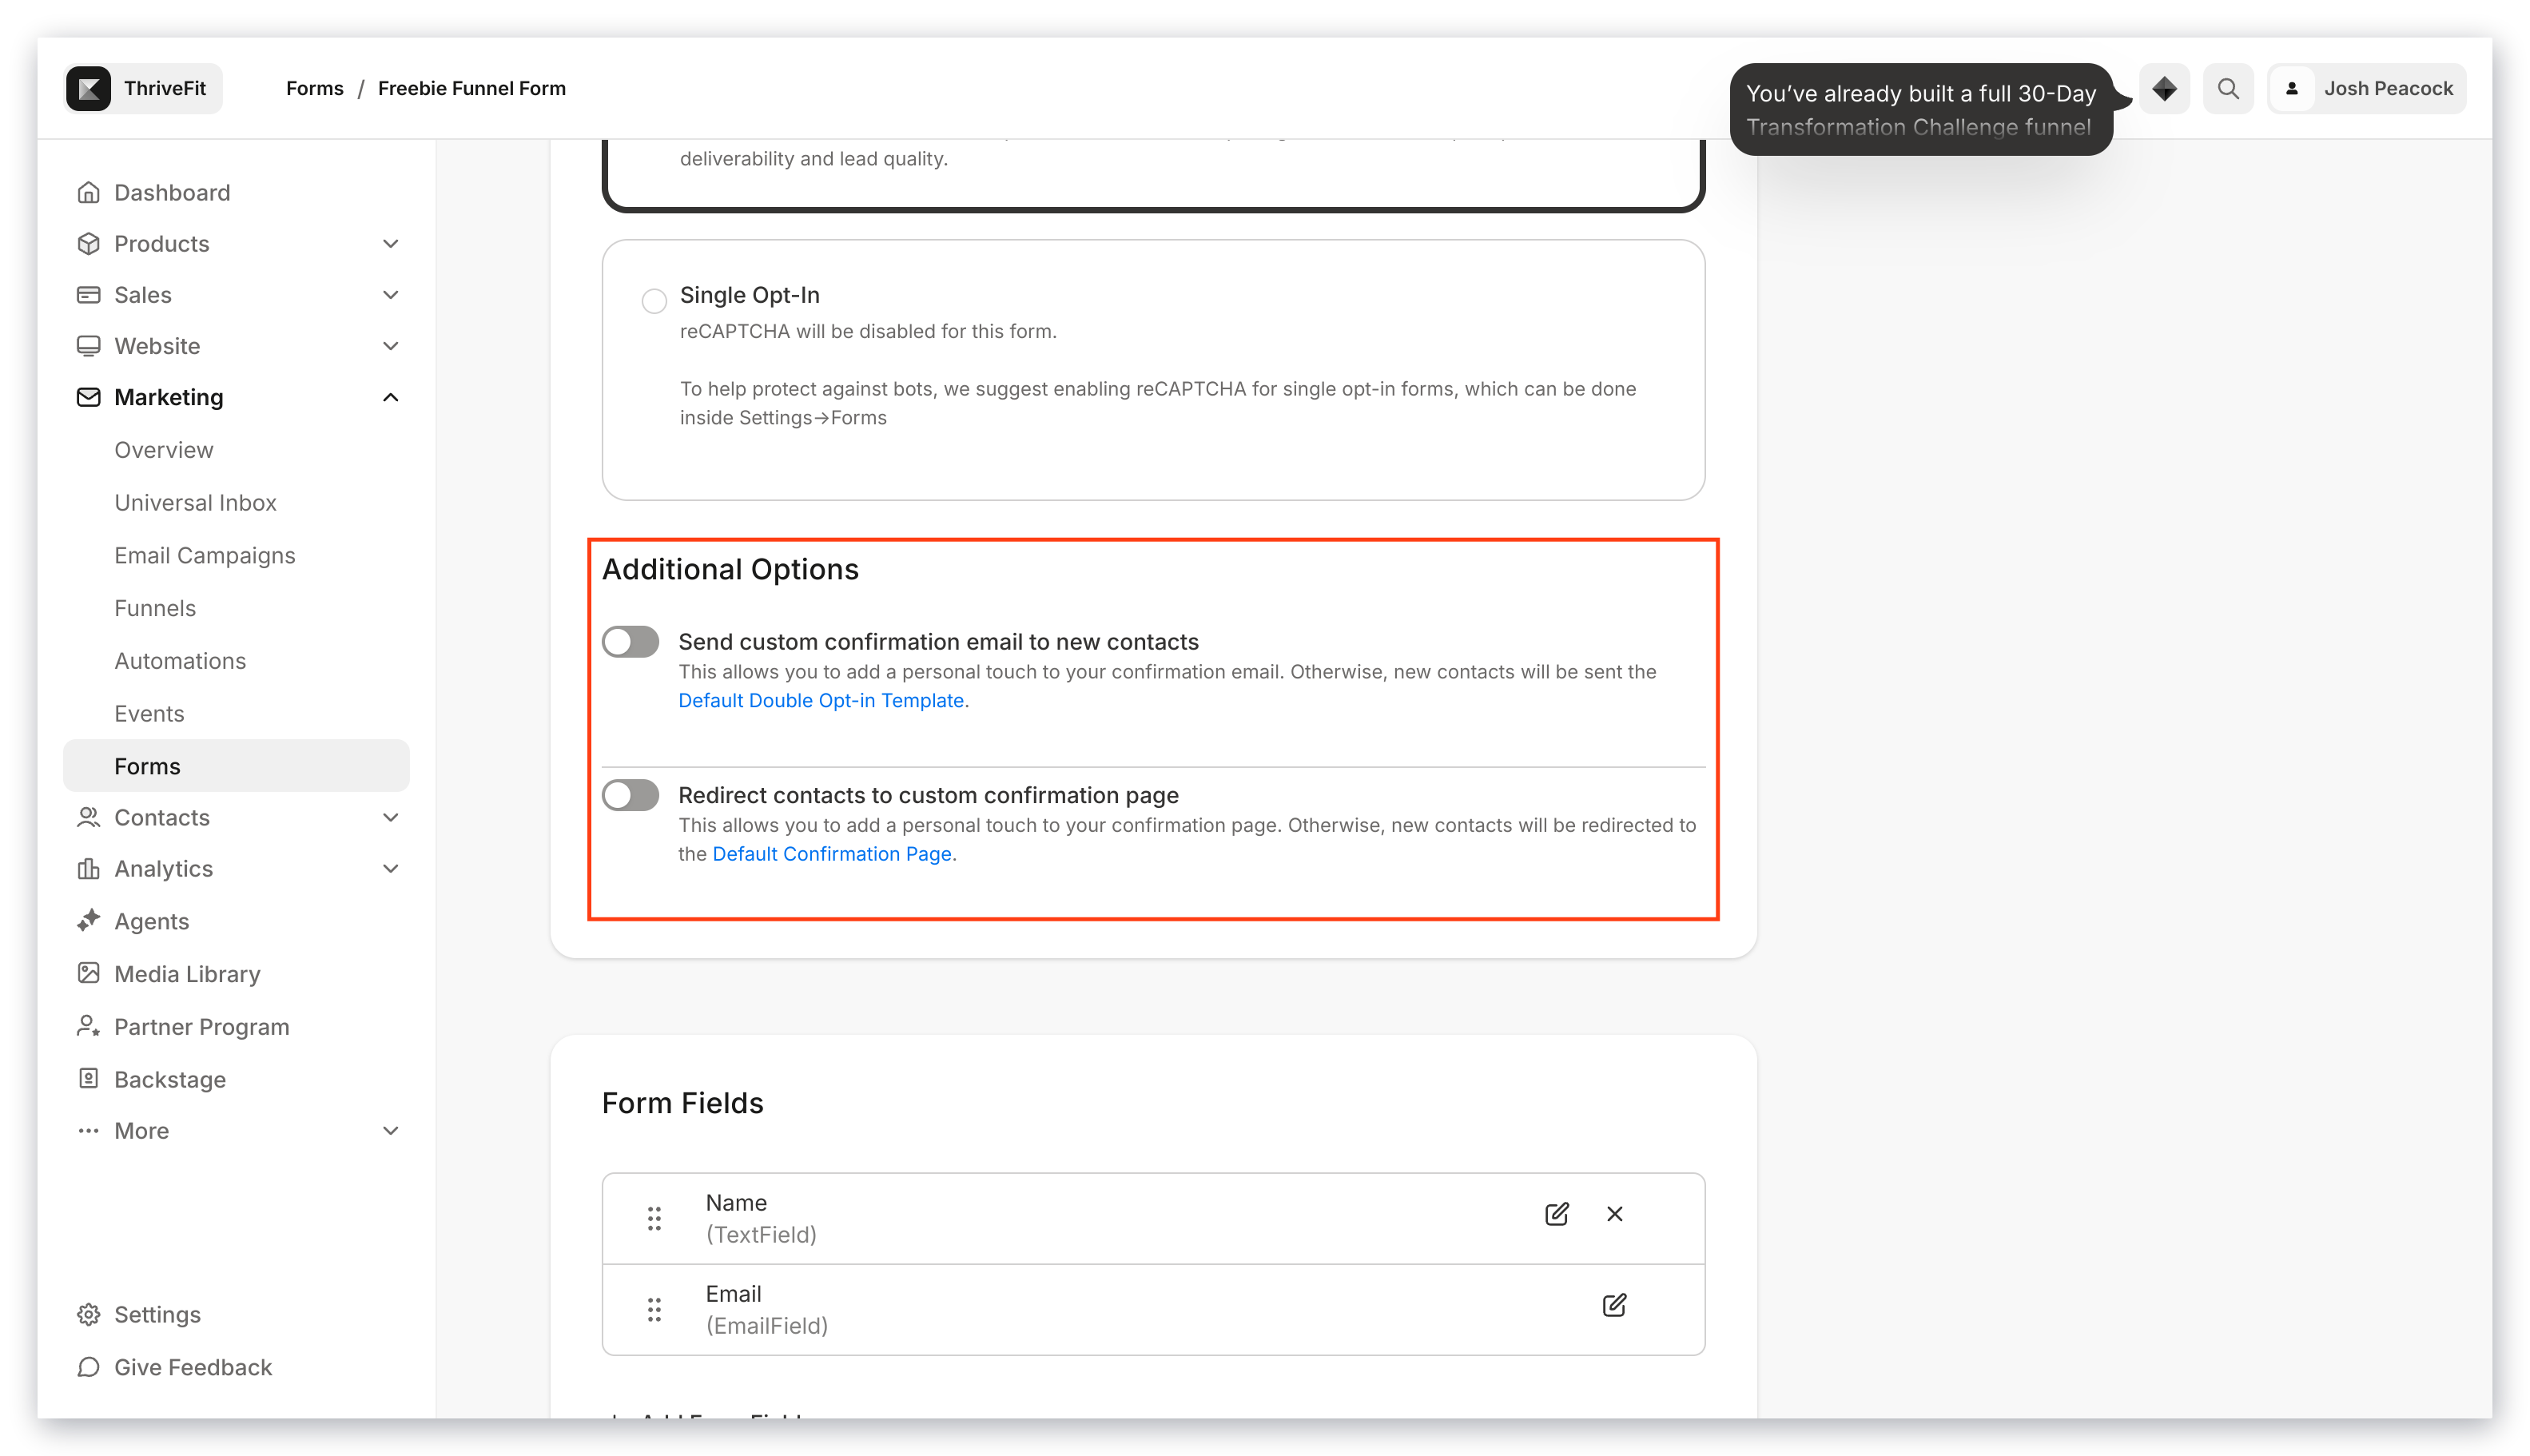Open Universal Inbox
Screen dimensions: 2530x1456
[195, 502]
